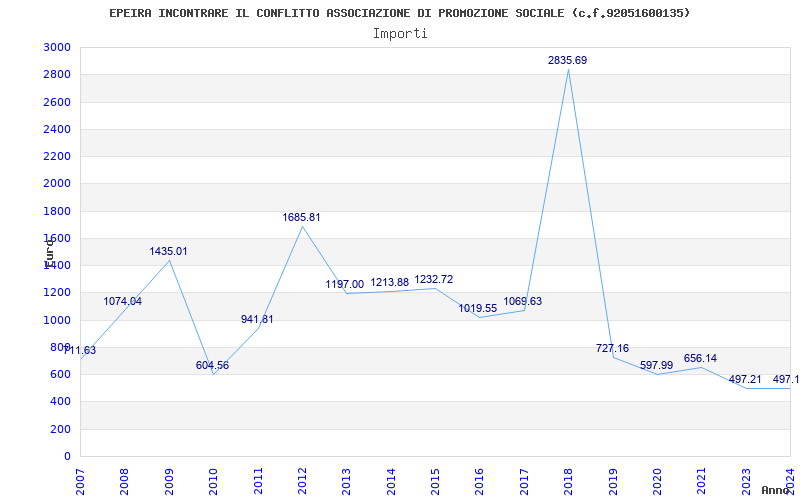
Task: Click the 1685.81 data point label
Action: pyautogui.click(x=301, y=218)
